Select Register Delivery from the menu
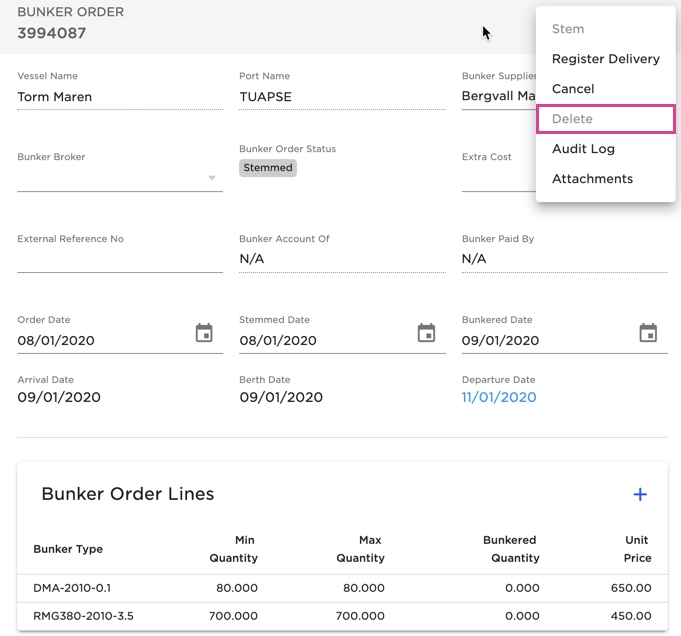The width and height of the screenshot is (681, 636). [x=605, y=59]
